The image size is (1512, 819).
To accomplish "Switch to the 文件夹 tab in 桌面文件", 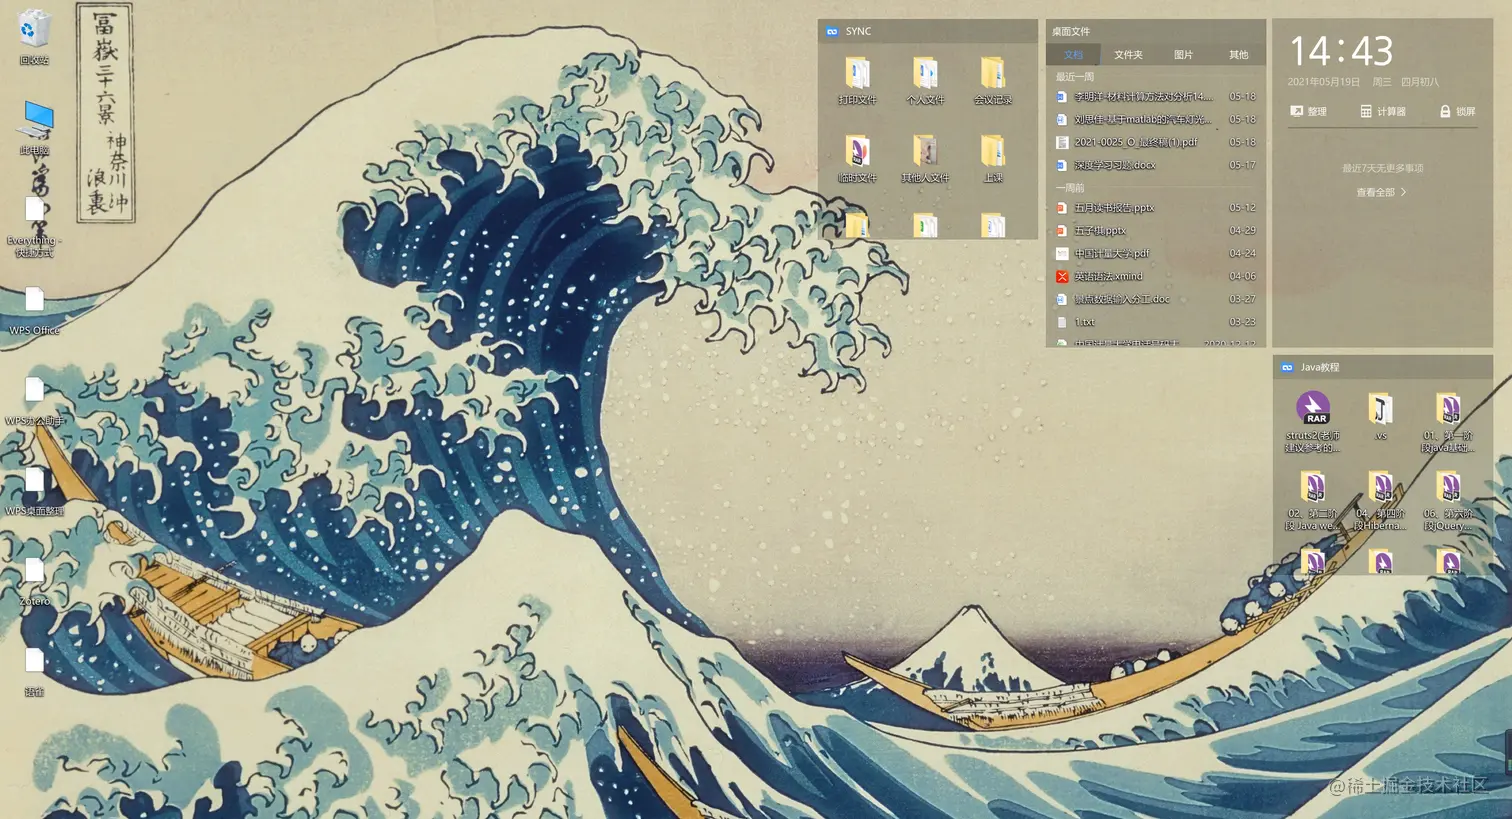I will (1128, 55).
